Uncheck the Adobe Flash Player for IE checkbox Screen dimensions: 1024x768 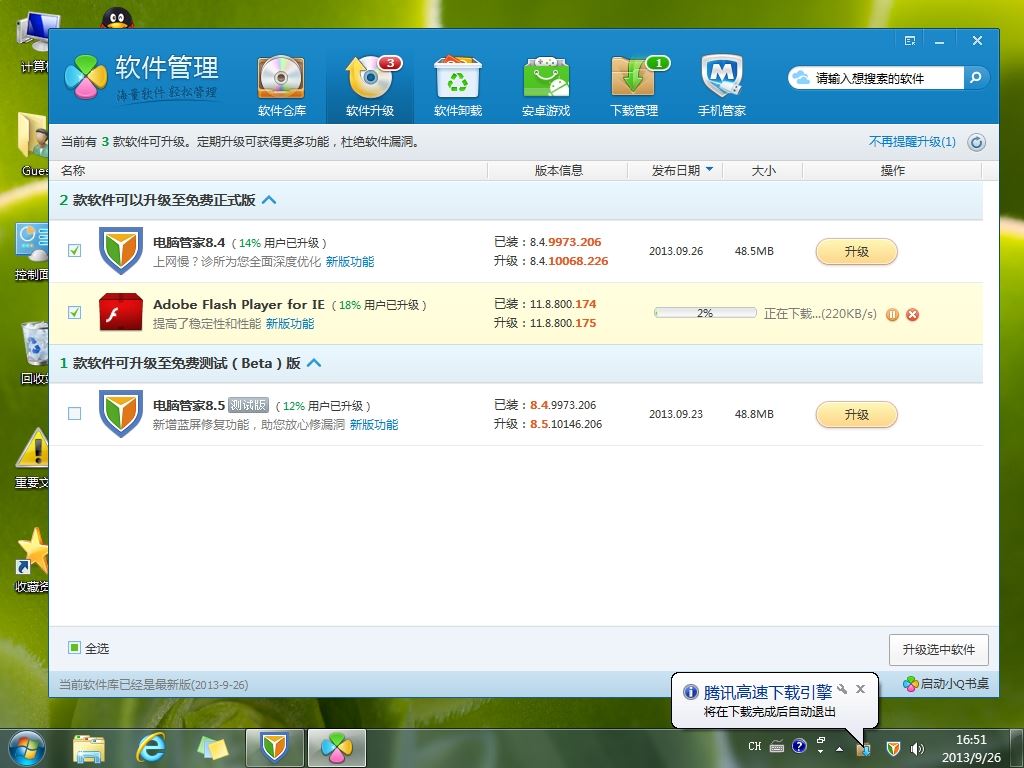click(74, 312)
